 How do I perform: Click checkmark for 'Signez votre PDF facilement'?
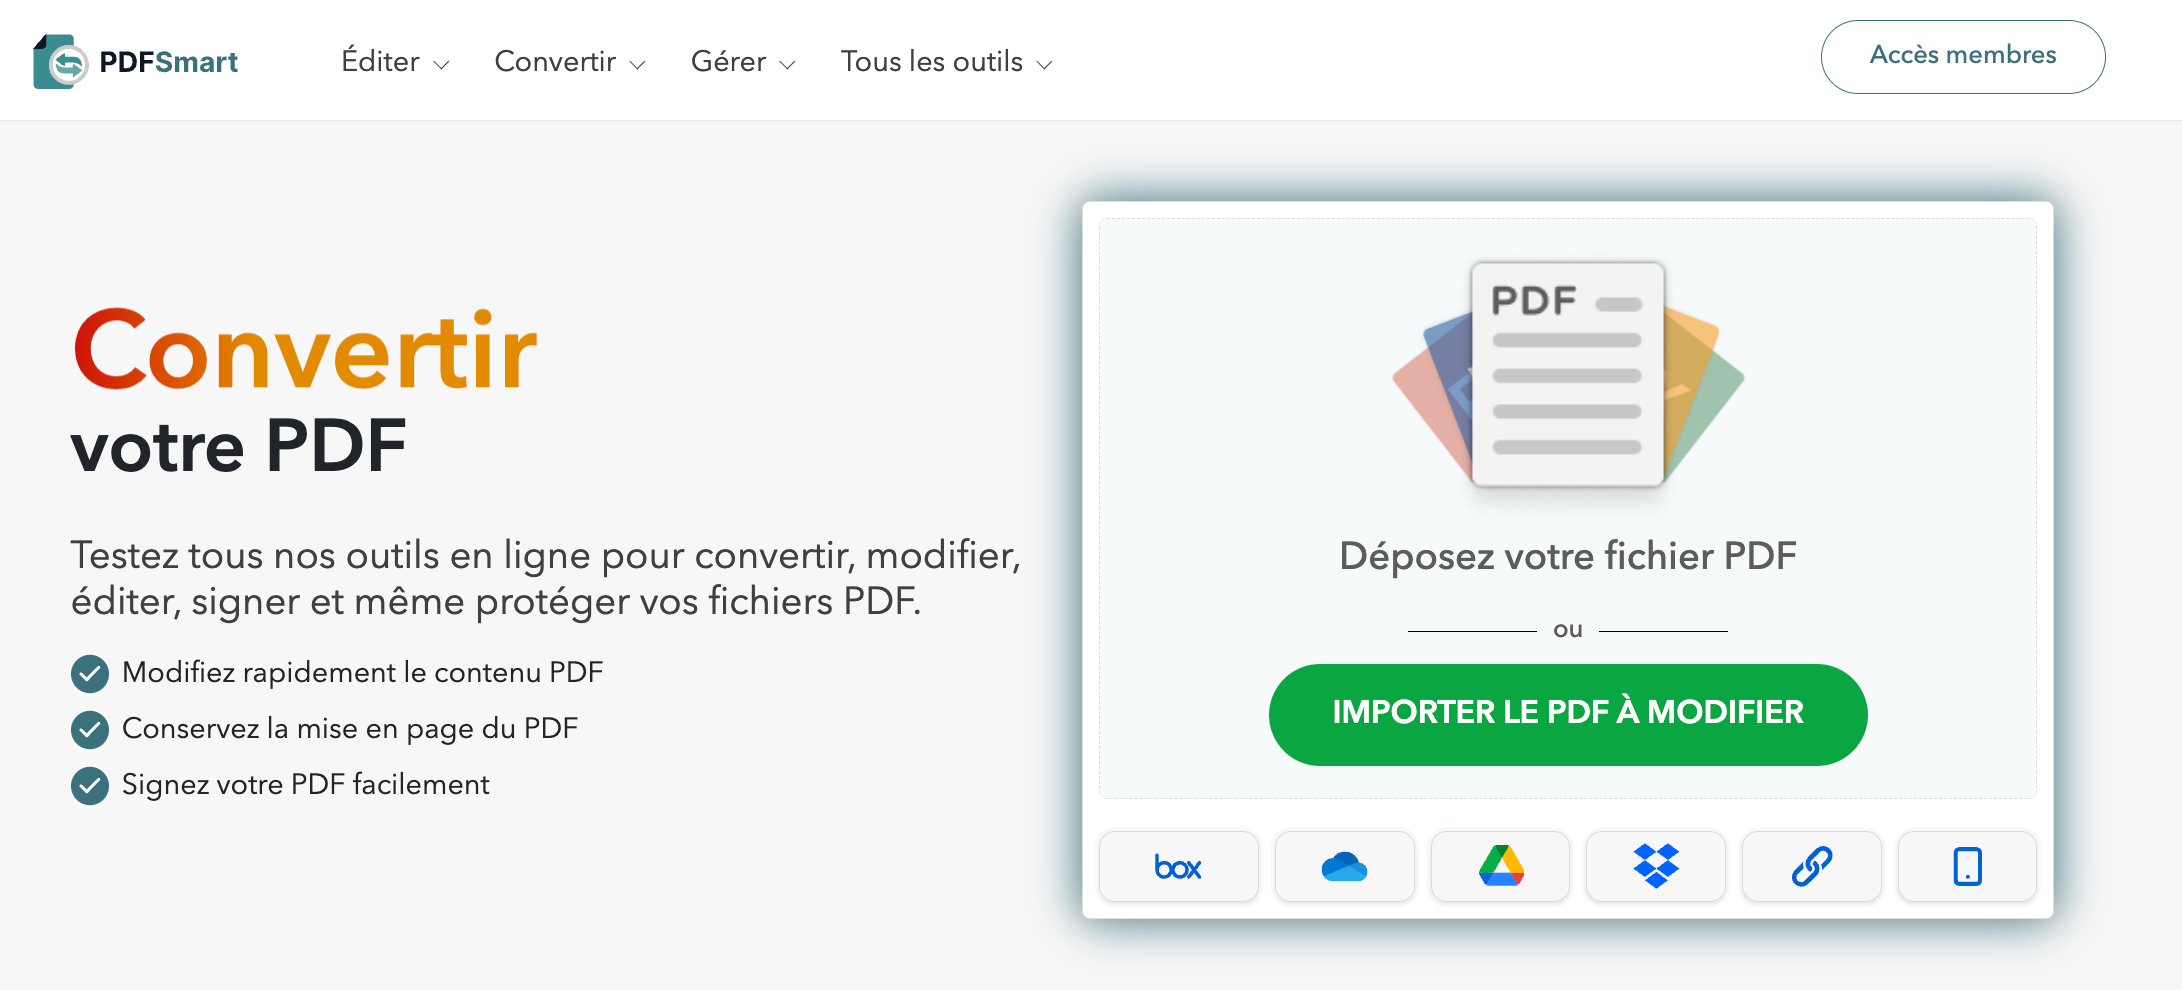(89, 785)
